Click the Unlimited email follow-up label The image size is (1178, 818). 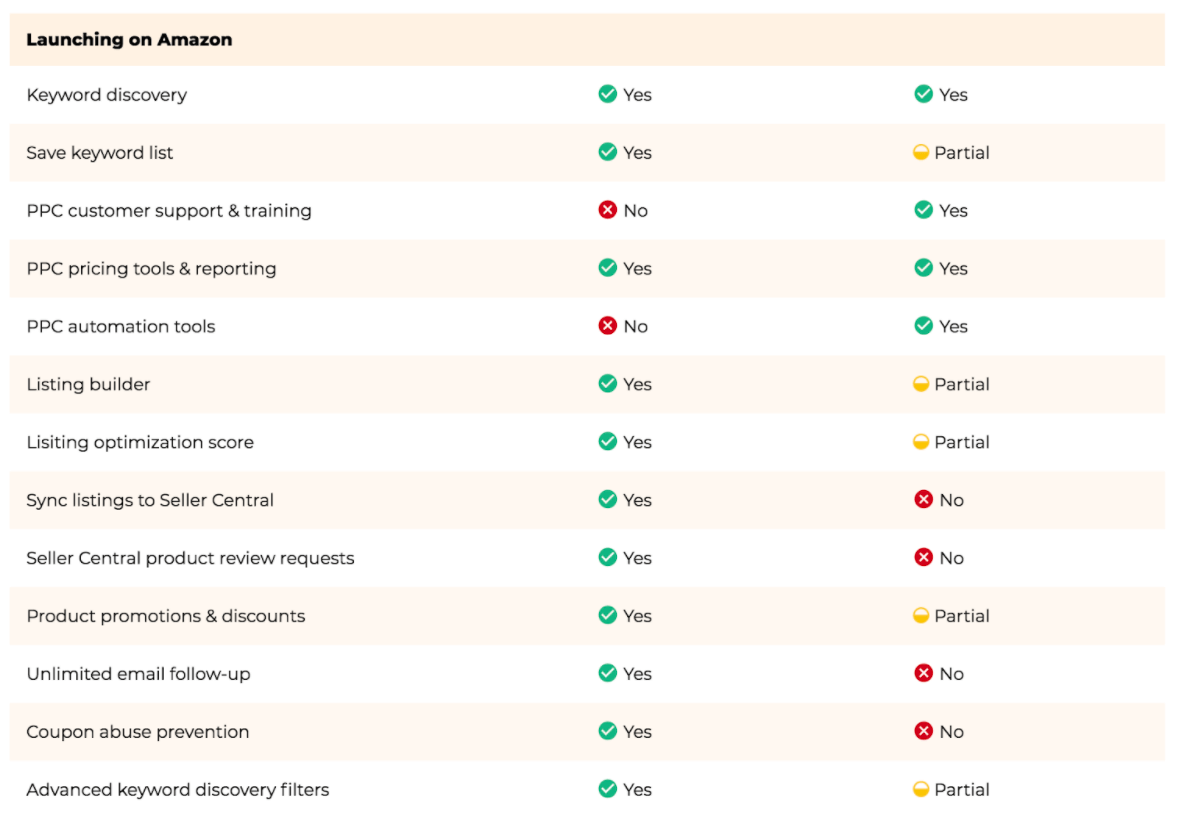(138, 674)
